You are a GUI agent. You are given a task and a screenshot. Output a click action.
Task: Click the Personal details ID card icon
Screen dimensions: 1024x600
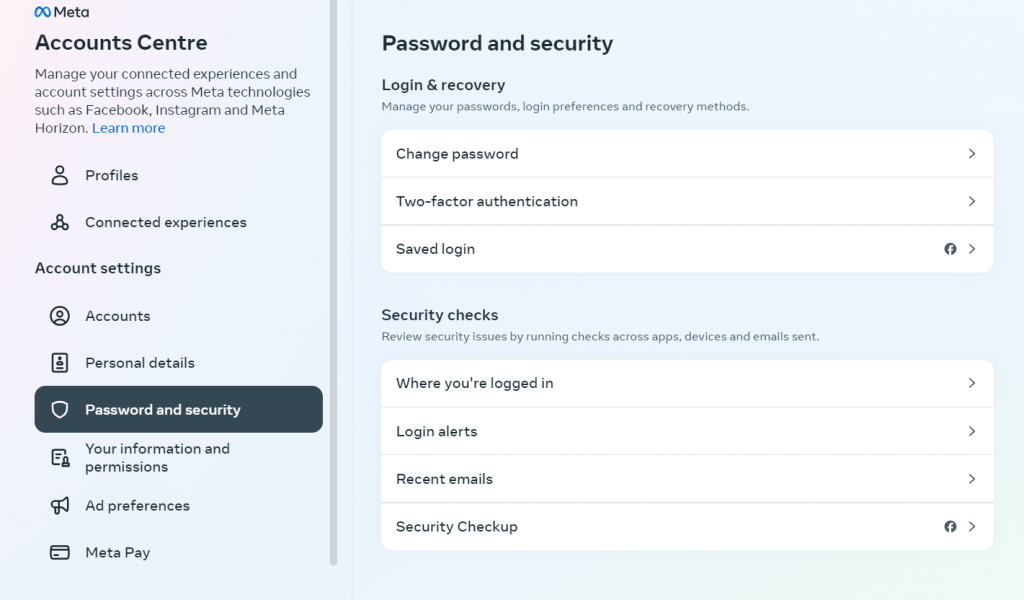(x=60, y=363)
